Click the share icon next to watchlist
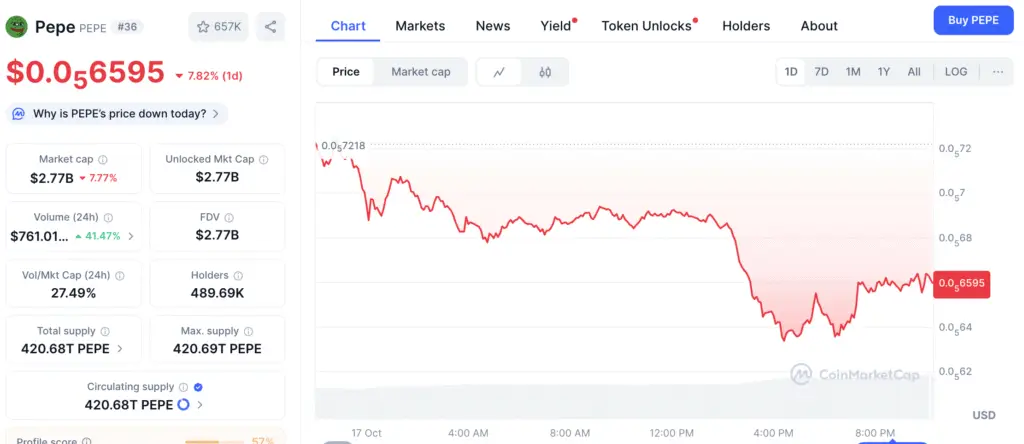The image size is (1024, 444). pyautogui.click(x=271, y=27)
